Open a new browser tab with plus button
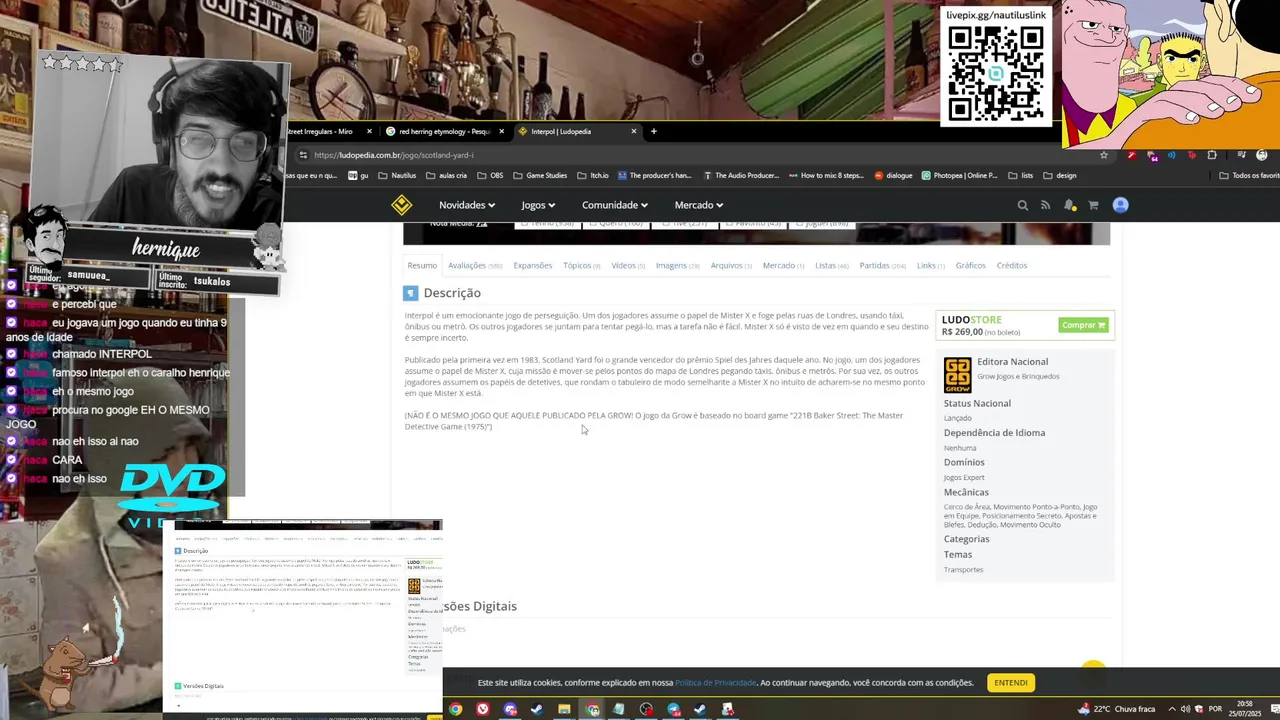1280x720 pixels. pyautogui.click(x=654, y=131)
